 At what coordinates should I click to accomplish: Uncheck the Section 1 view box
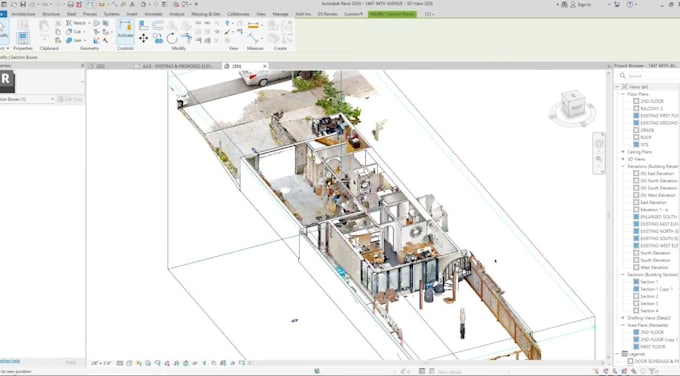coord(636,282)
